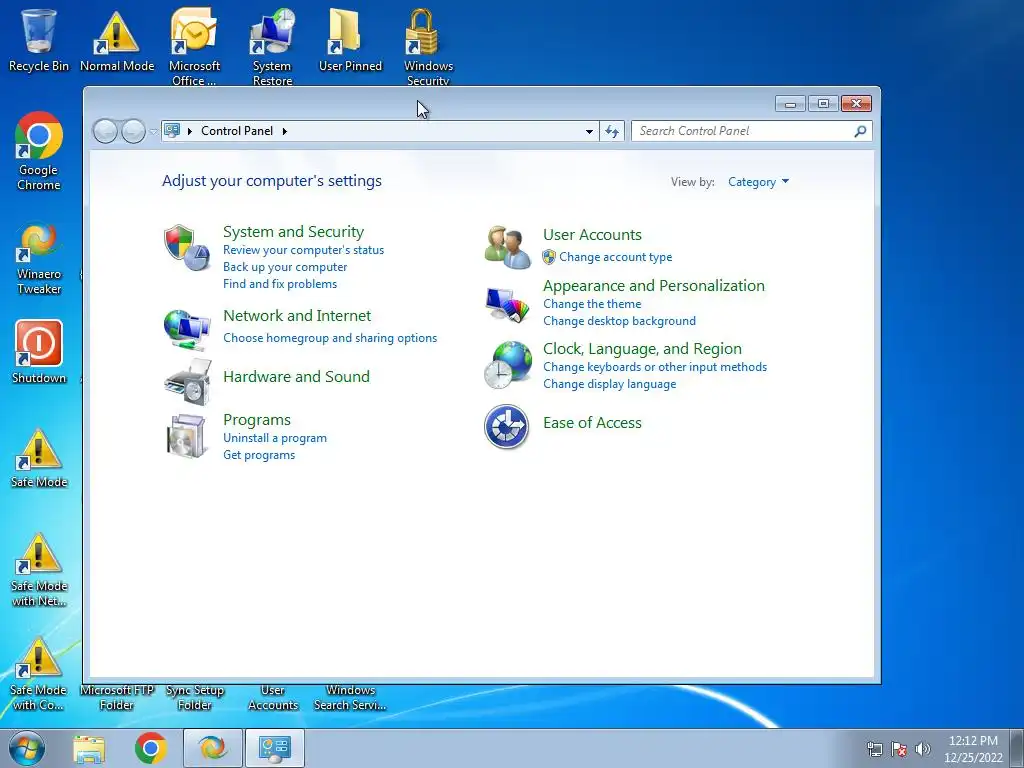This screenshot has height=768, width=1024.
Task: Open Recycle Bin on the desktop
Action: [39, 40]
